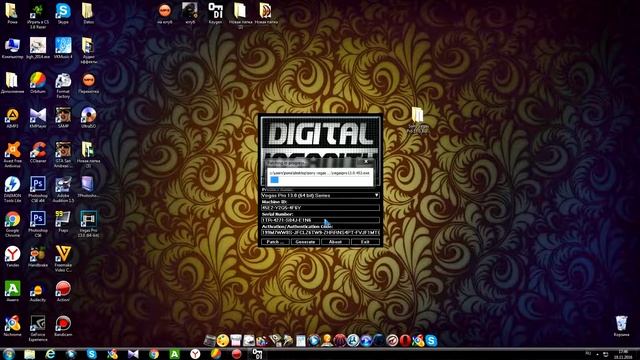Open Internet Explorer from the taskbar
Image resolution: width=640 pixels, height=360 pixels.
click(x=50, y=354)
